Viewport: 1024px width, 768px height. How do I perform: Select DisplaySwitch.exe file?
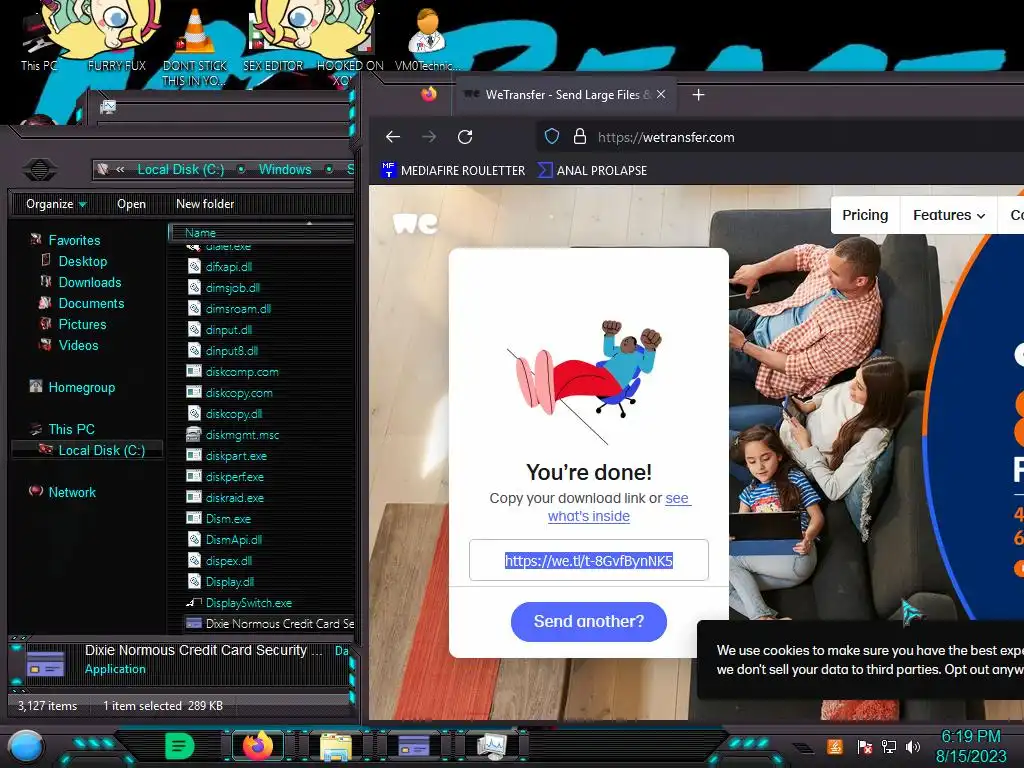[248, 603]
